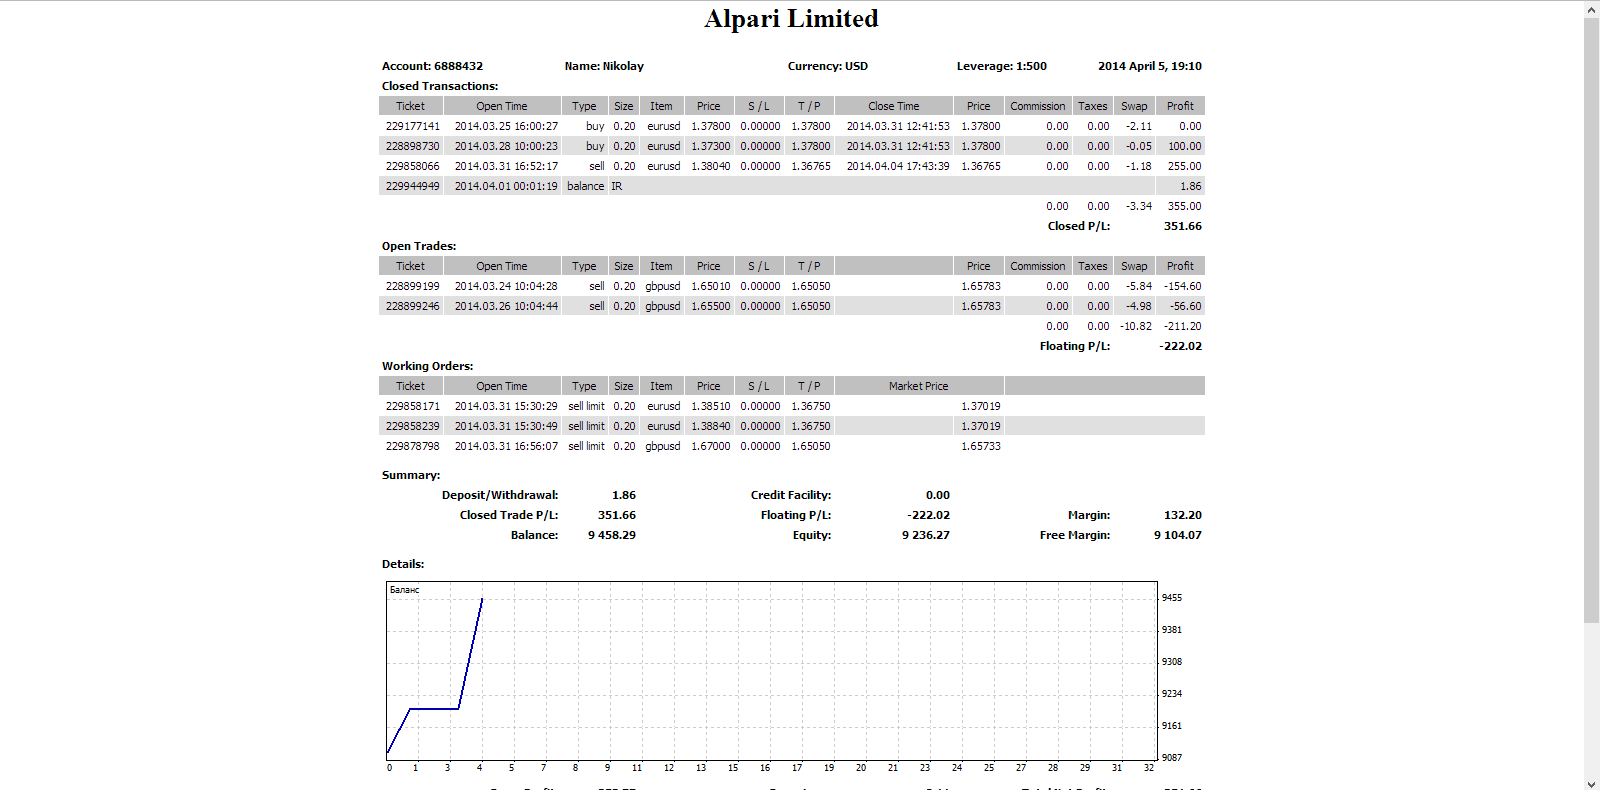
Task: Click the 255.00 profit cell
Action: coord(1184,166)
